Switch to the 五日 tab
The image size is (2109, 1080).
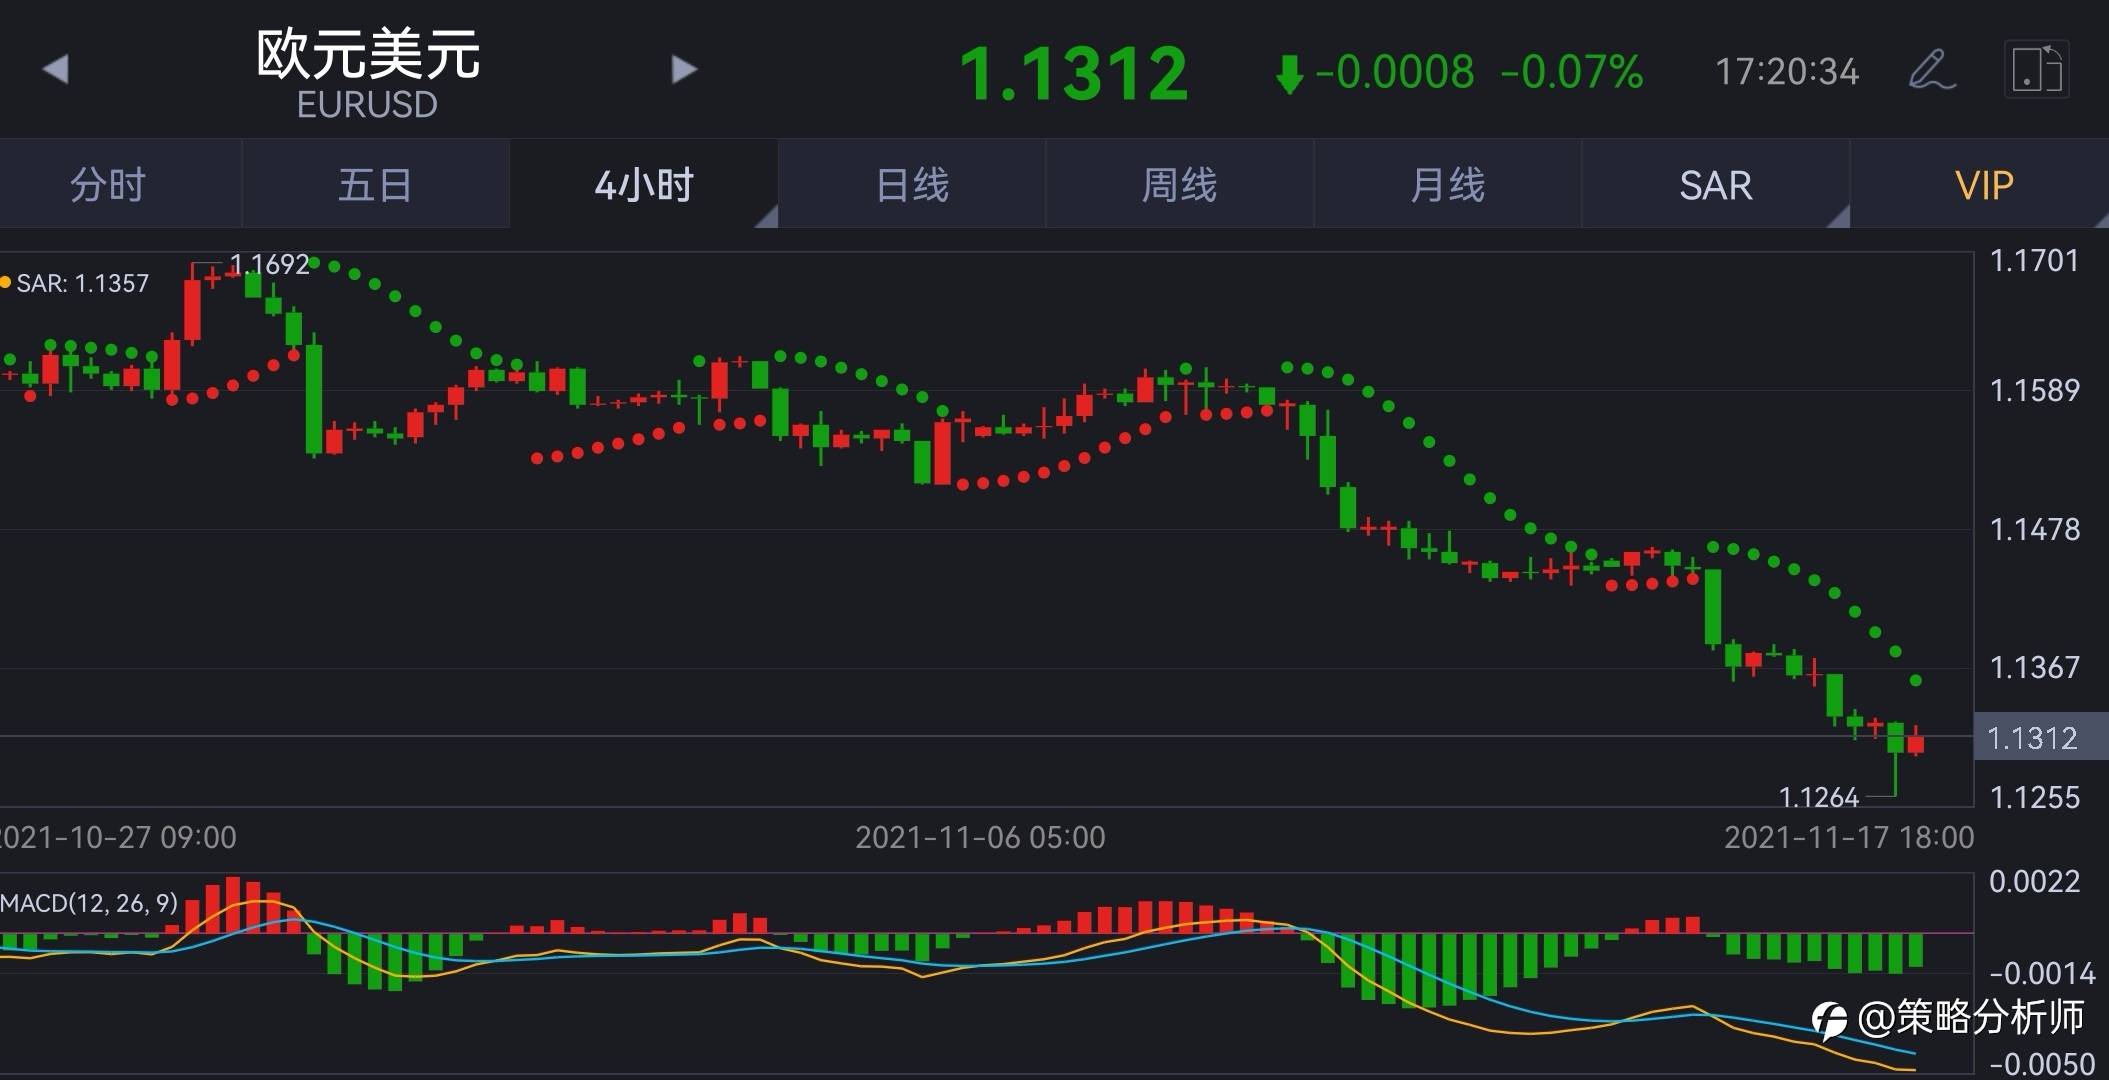pyautogui.click(x=375, y=185)
